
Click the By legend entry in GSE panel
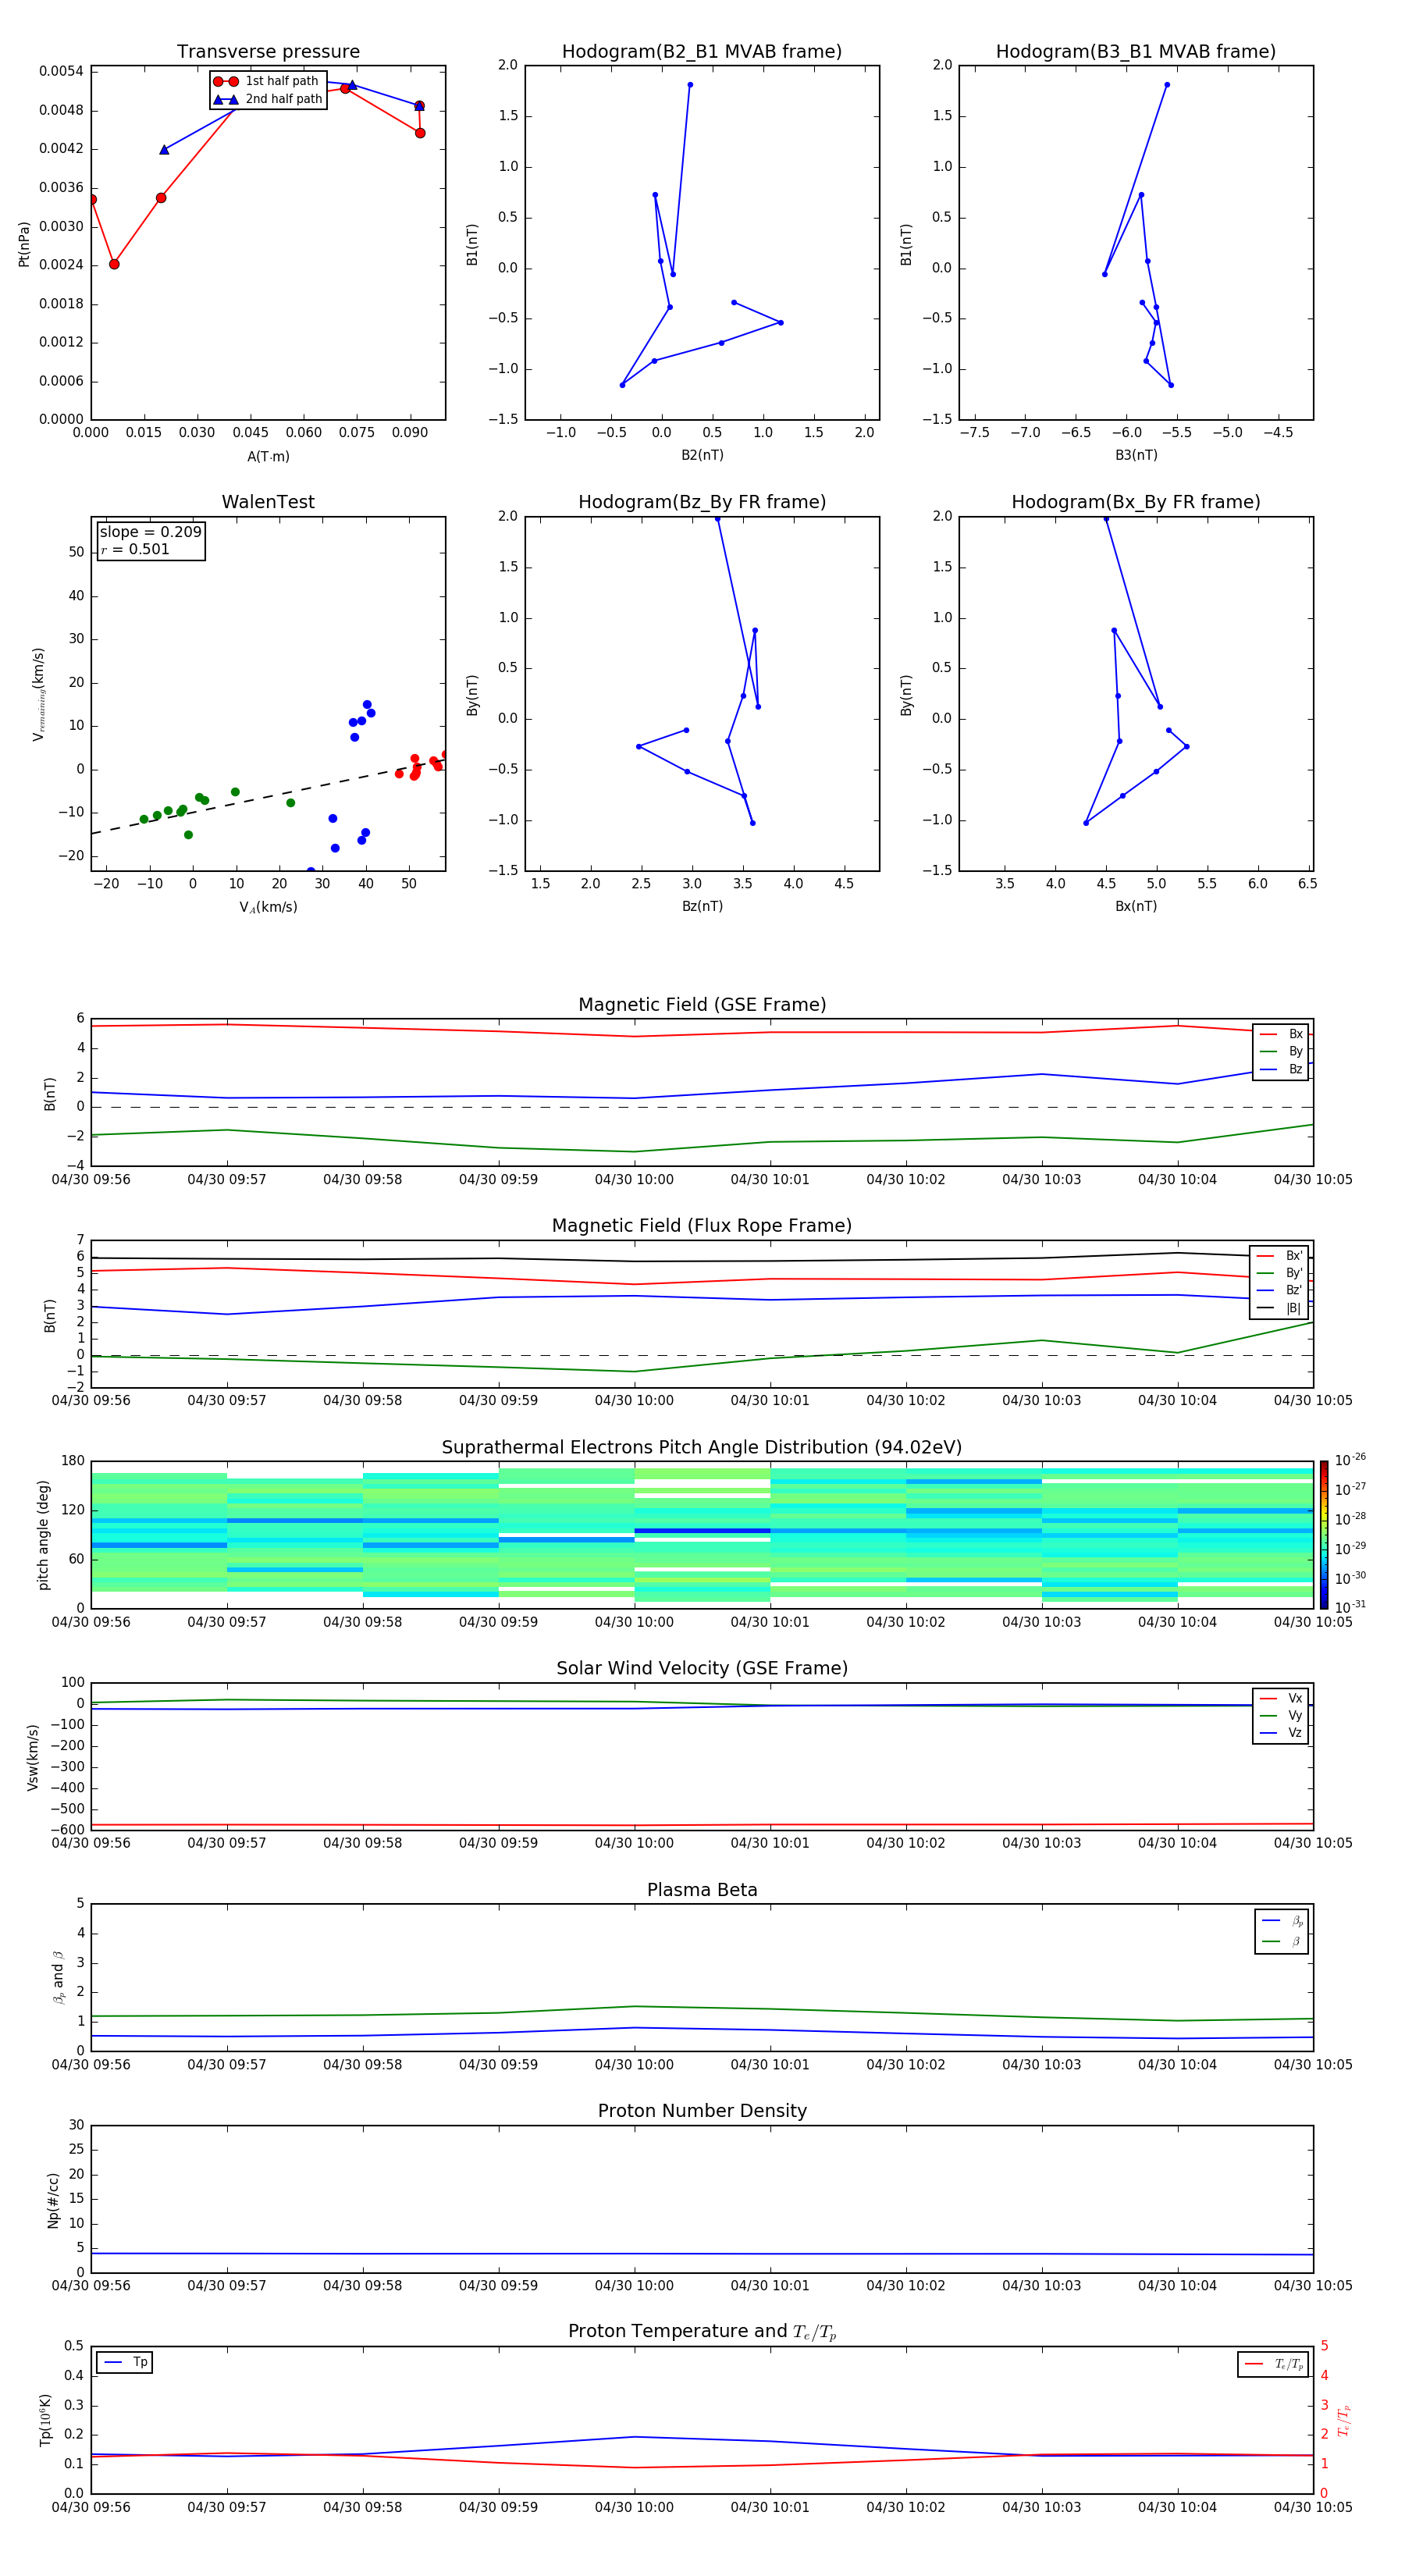[x=1281, y=1051]
